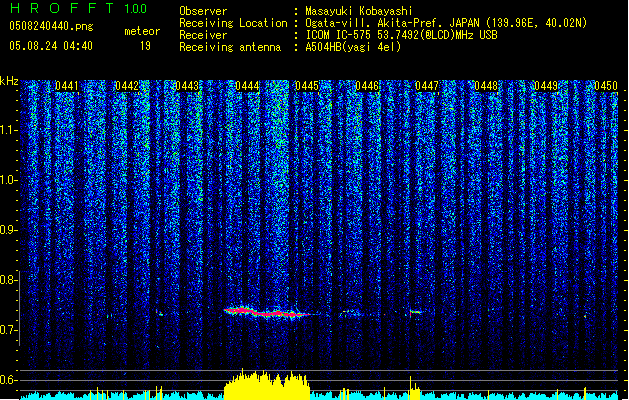
Task: Select observer name Masayuki Kobayashi
Action: [359, 11]
